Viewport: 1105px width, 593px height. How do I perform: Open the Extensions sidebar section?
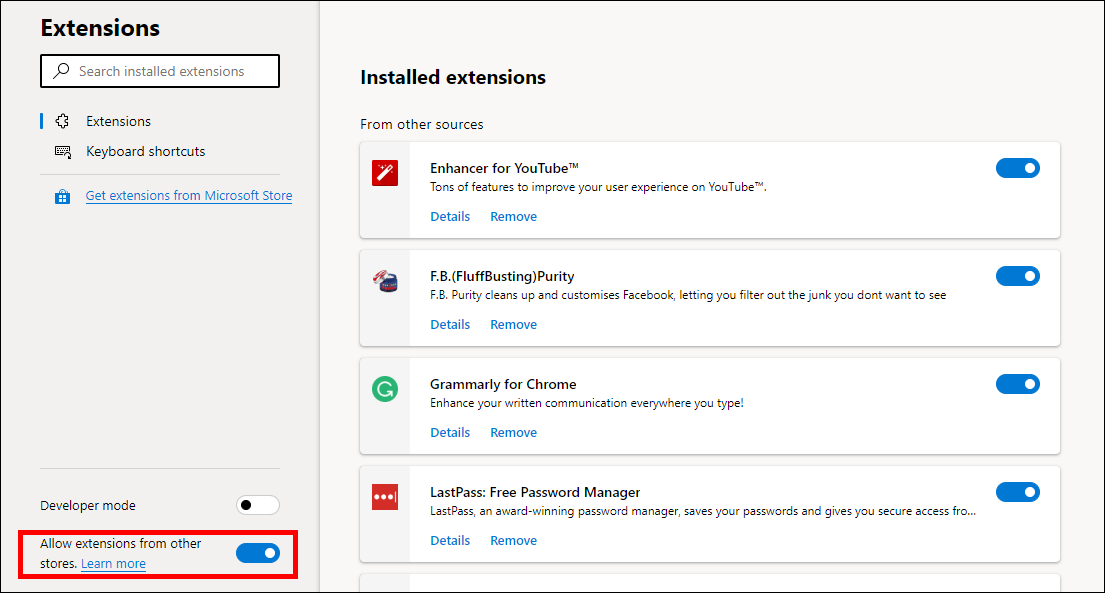[x=118, y=121]
